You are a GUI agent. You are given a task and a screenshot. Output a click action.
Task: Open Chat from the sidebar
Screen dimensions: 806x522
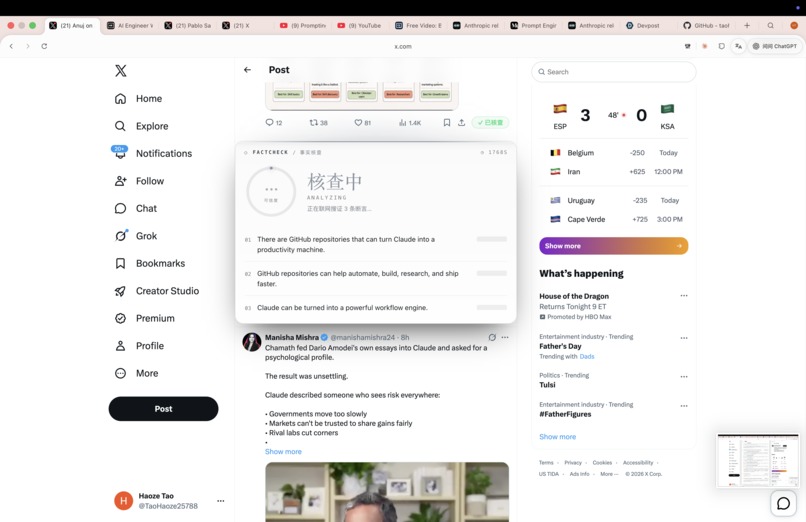[136, 209]
